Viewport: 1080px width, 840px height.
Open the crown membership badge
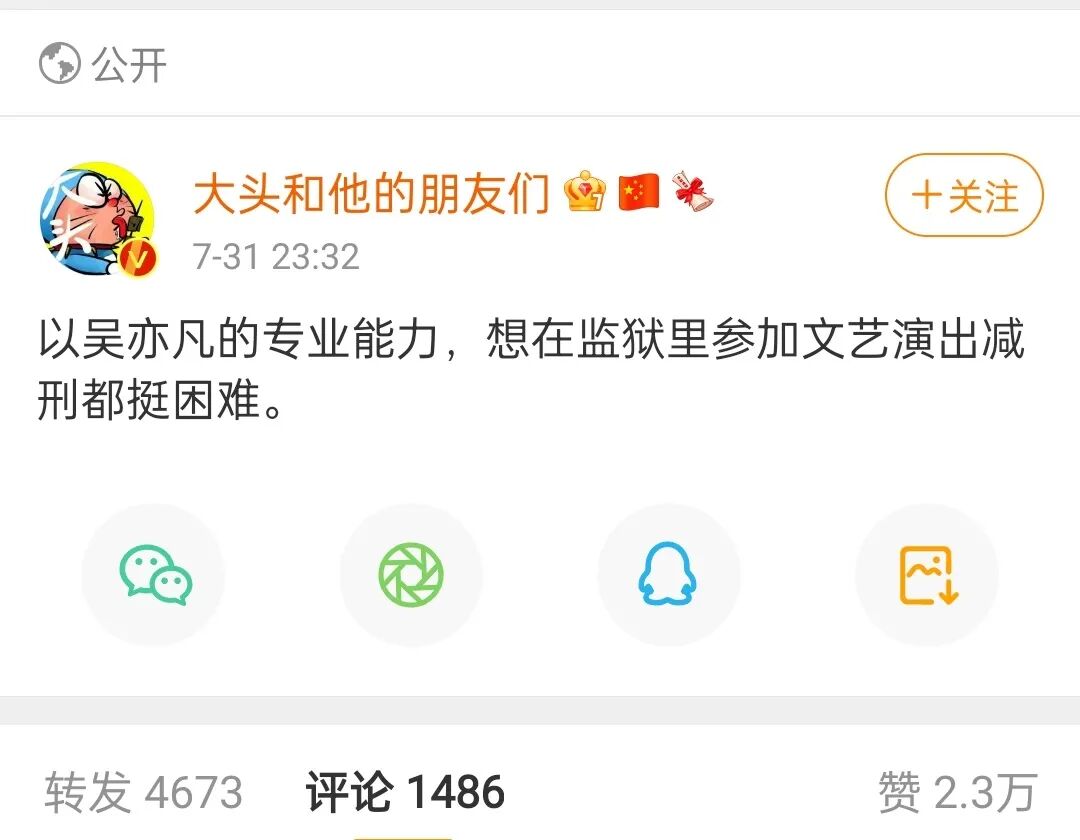click(585, 191)
